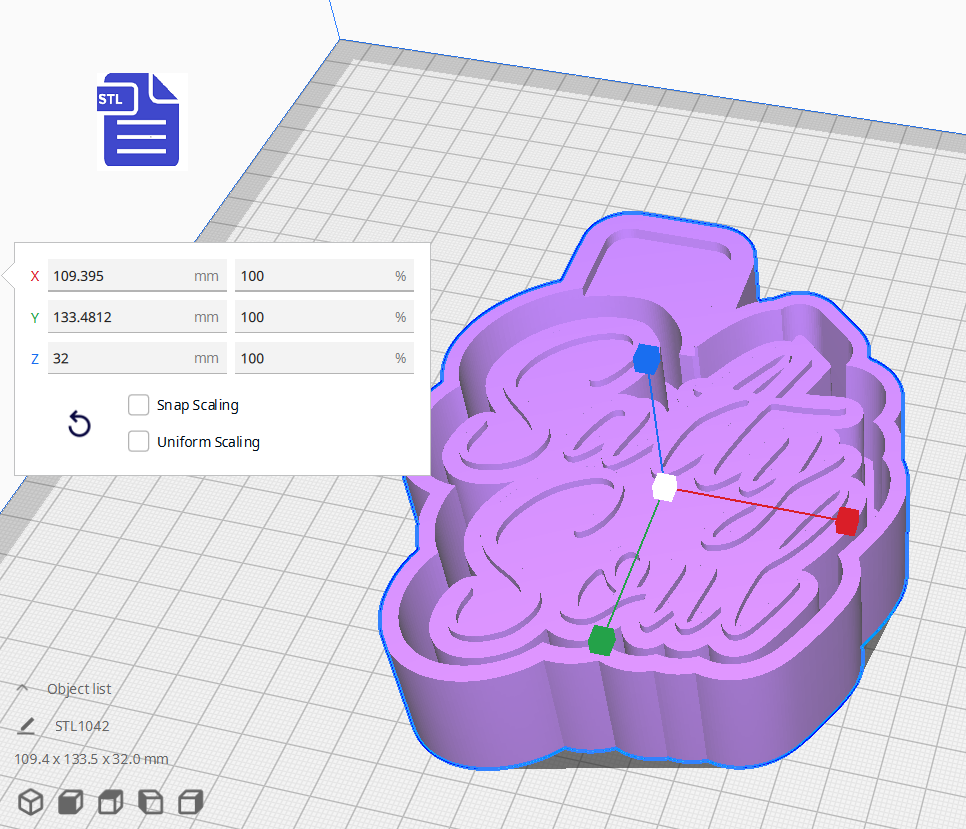
Task: Click the STL file icon
Action: coord(140,119)
